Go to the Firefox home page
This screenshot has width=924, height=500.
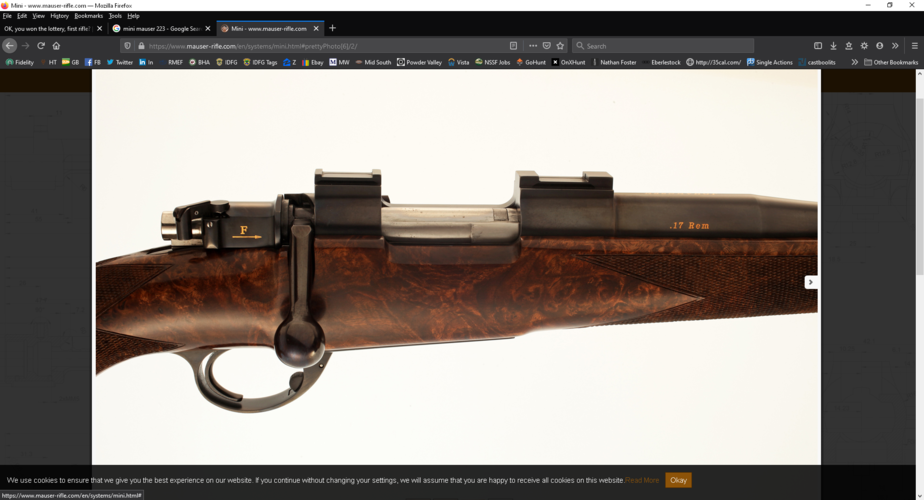[x=56, y=46]
